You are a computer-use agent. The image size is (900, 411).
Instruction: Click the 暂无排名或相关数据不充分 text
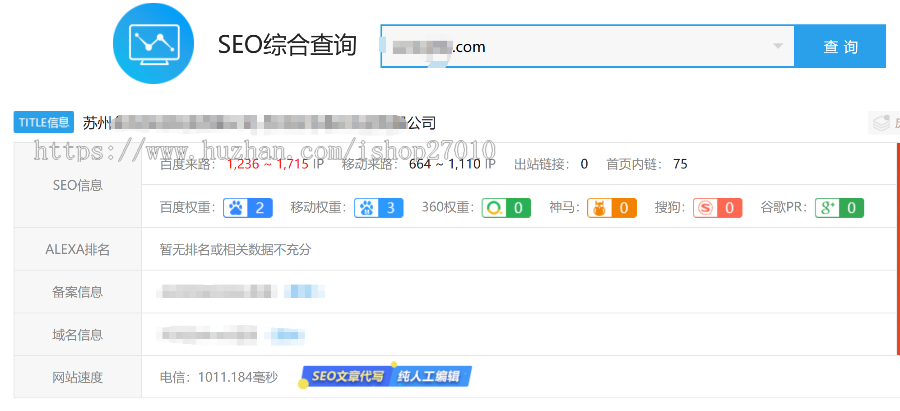coord(235,250)
